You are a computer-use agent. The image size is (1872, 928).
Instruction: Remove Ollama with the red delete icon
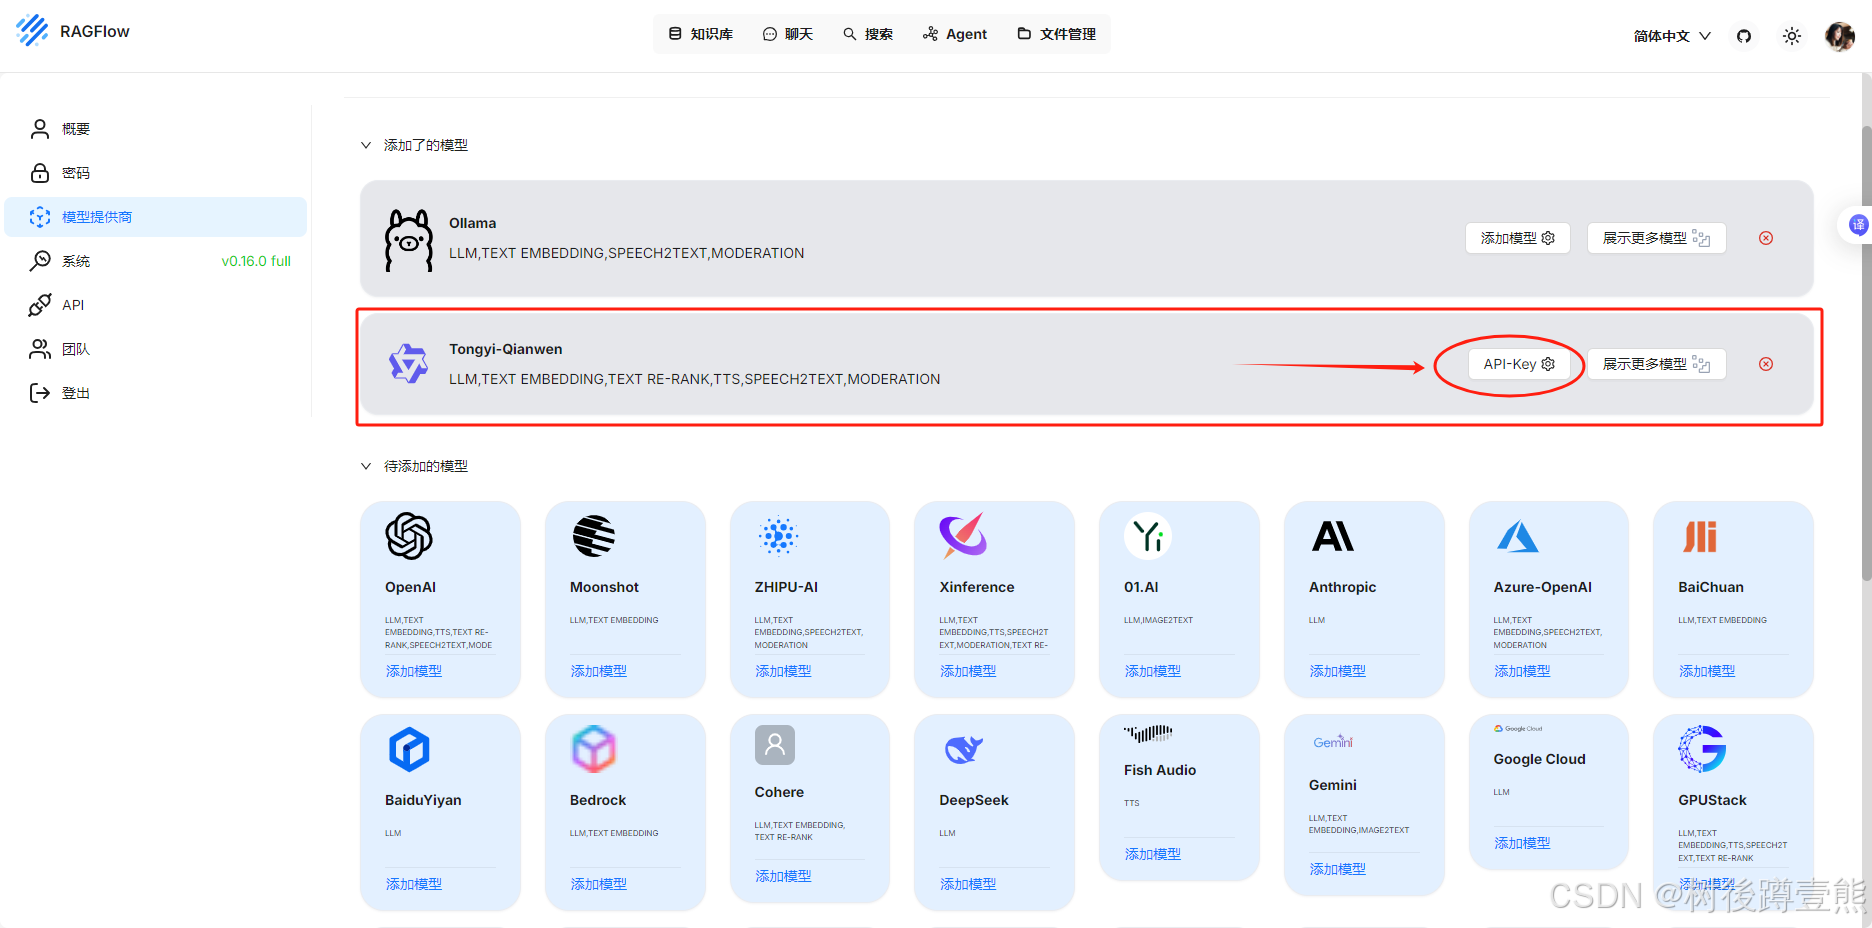tap(1766, 238)
